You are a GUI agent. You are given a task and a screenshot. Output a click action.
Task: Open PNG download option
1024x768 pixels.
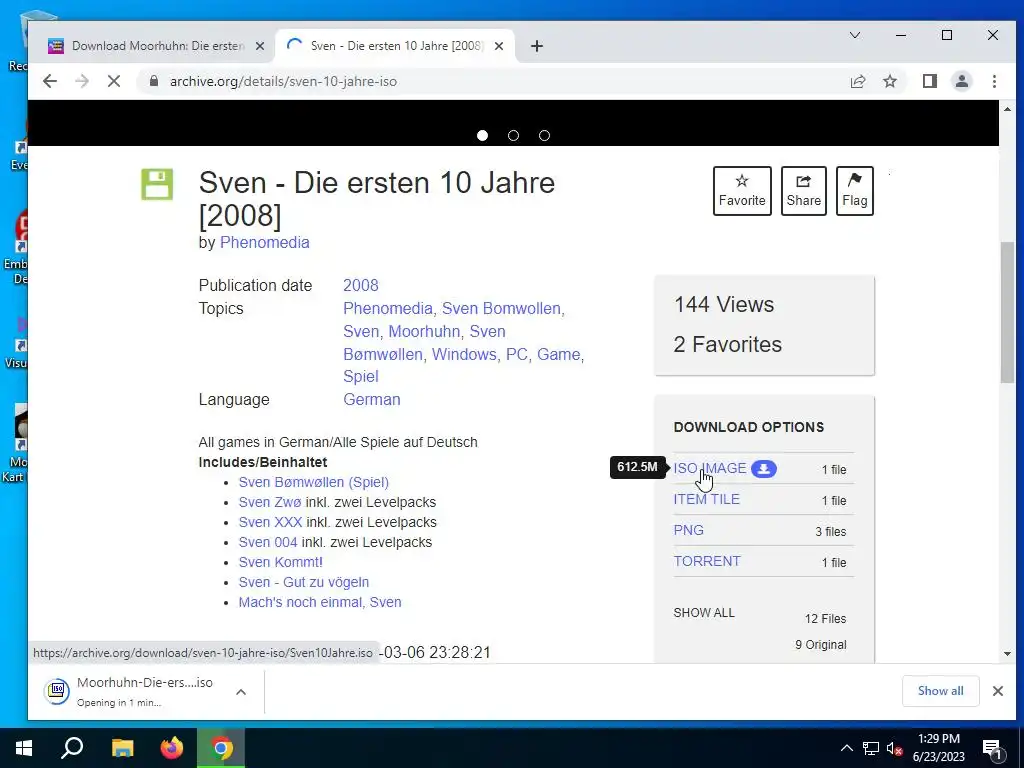pos(688,530)
